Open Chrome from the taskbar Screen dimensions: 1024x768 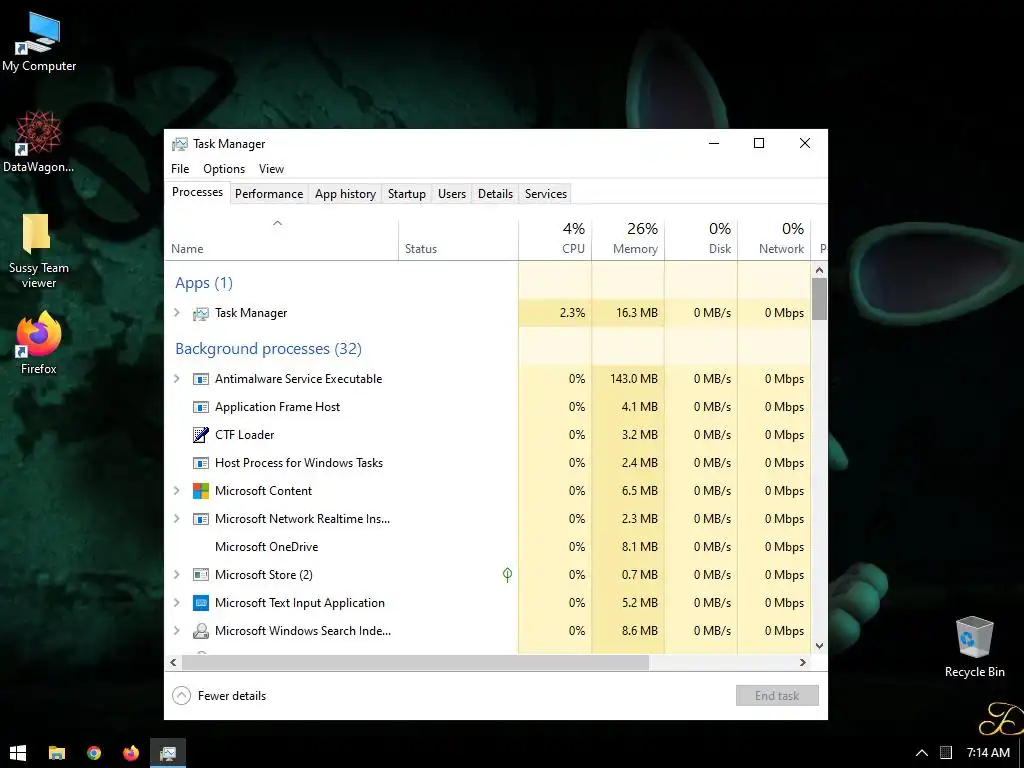point(94,753)
